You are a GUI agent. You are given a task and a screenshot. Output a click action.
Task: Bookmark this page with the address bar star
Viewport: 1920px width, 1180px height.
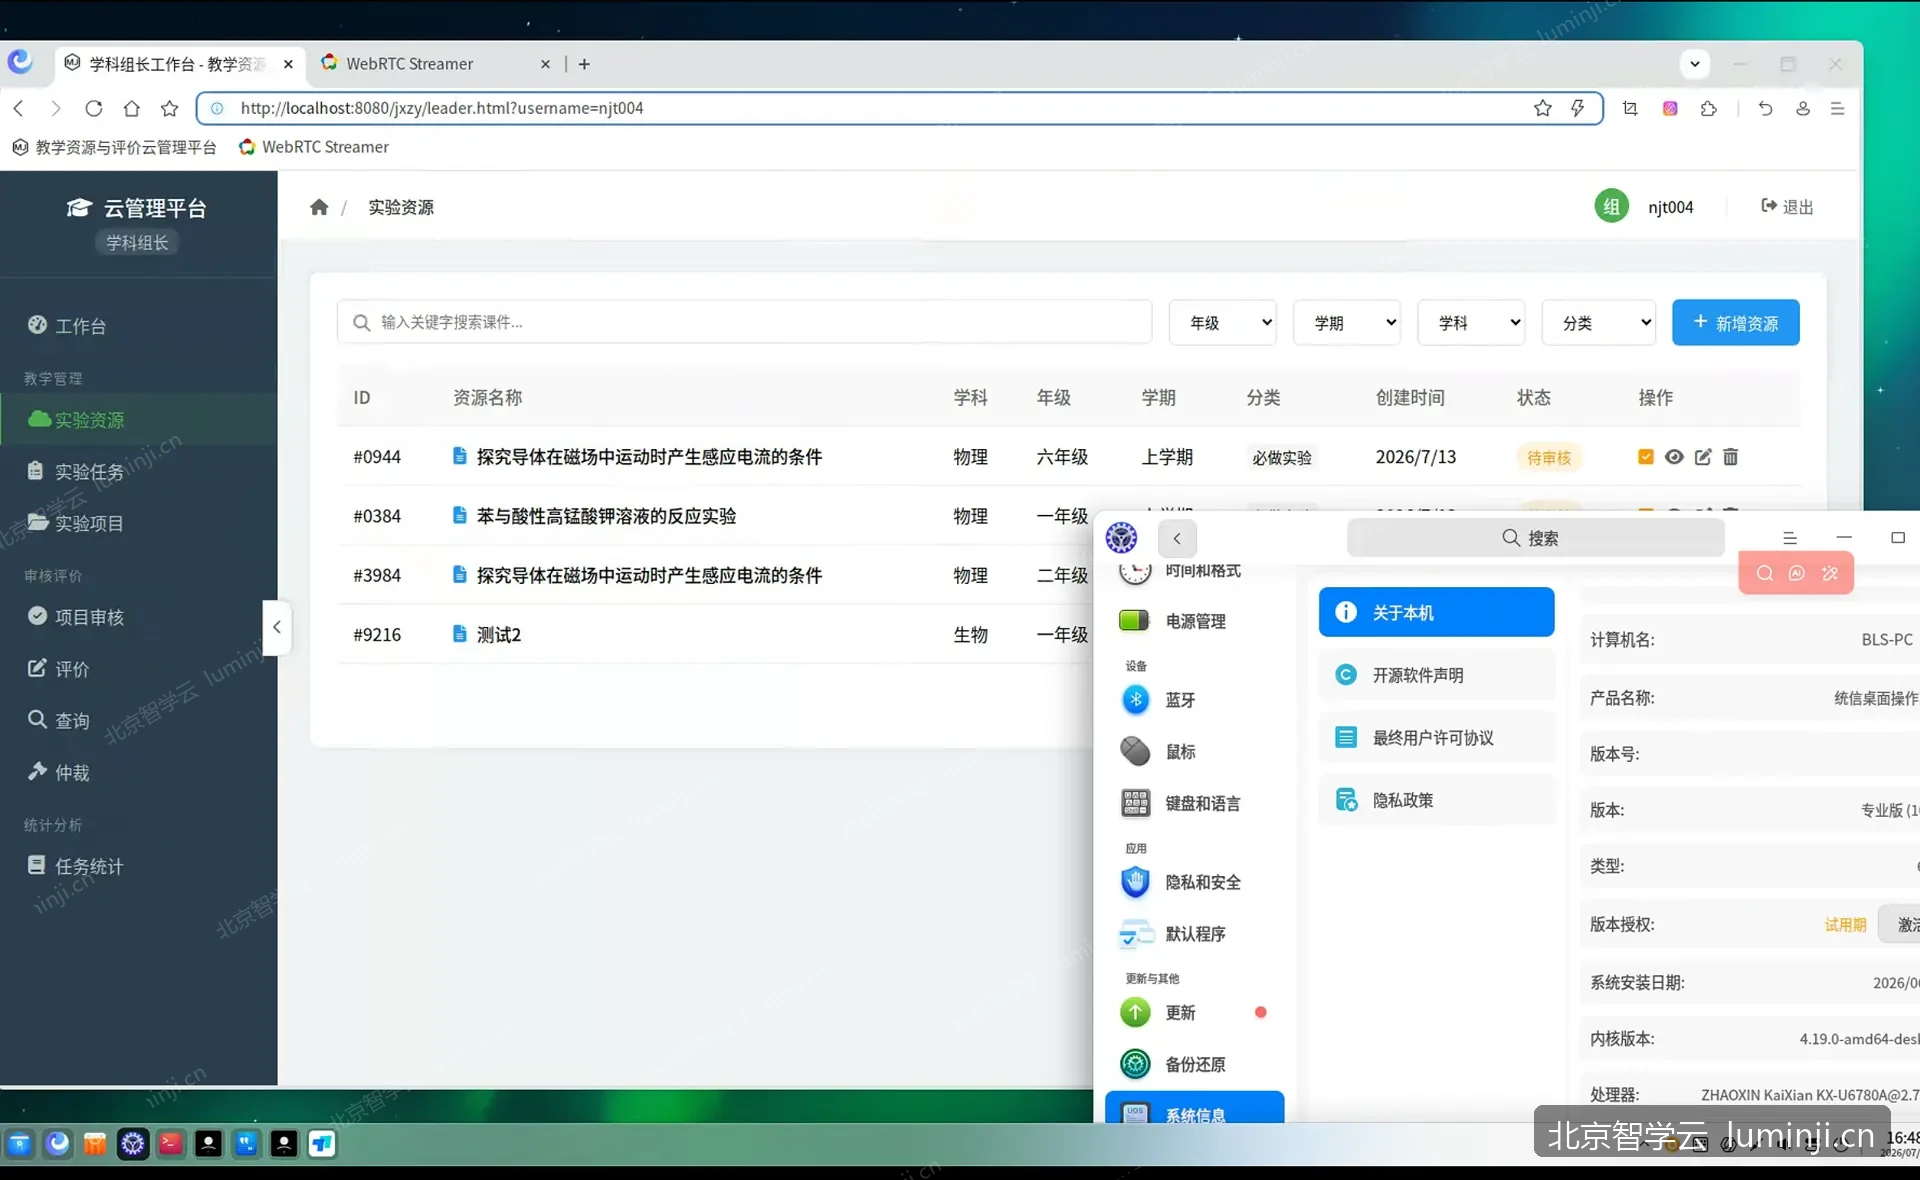[1543, 108]
